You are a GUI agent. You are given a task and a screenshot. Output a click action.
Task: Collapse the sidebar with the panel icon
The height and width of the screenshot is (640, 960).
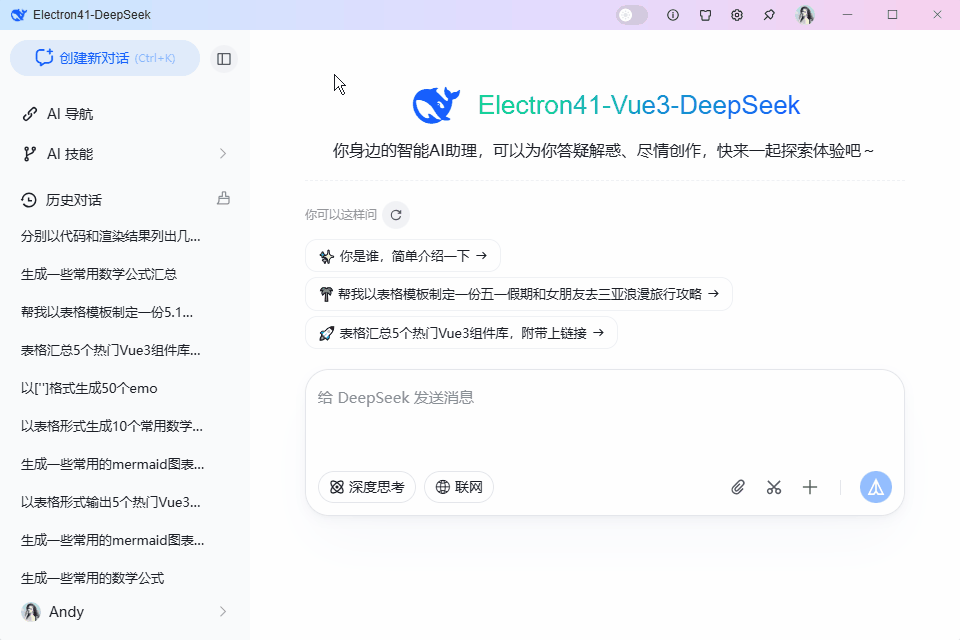pyautogui.click(x=223, y=58)
